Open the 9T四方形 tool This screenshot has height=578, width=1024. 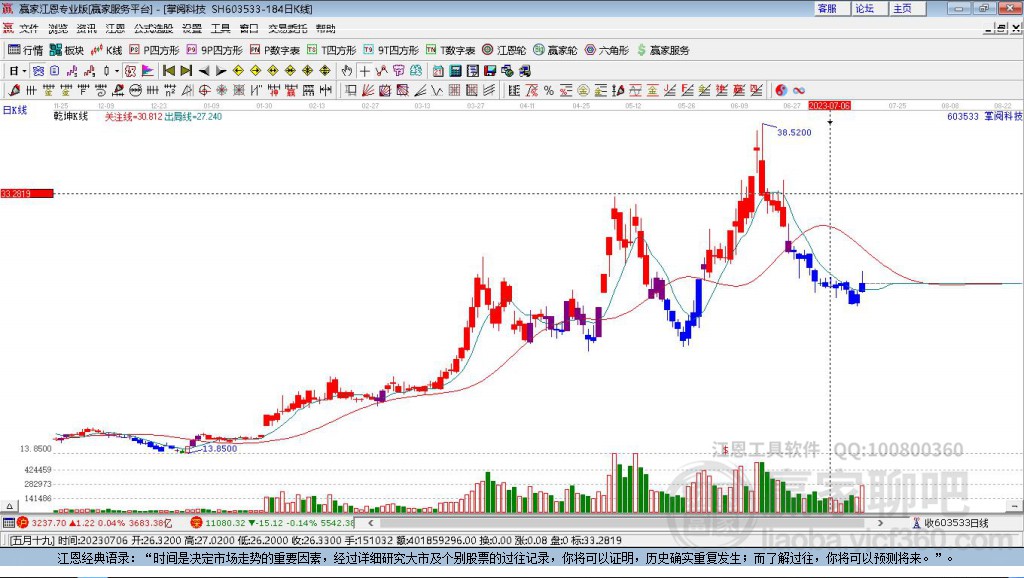[391, 50]
